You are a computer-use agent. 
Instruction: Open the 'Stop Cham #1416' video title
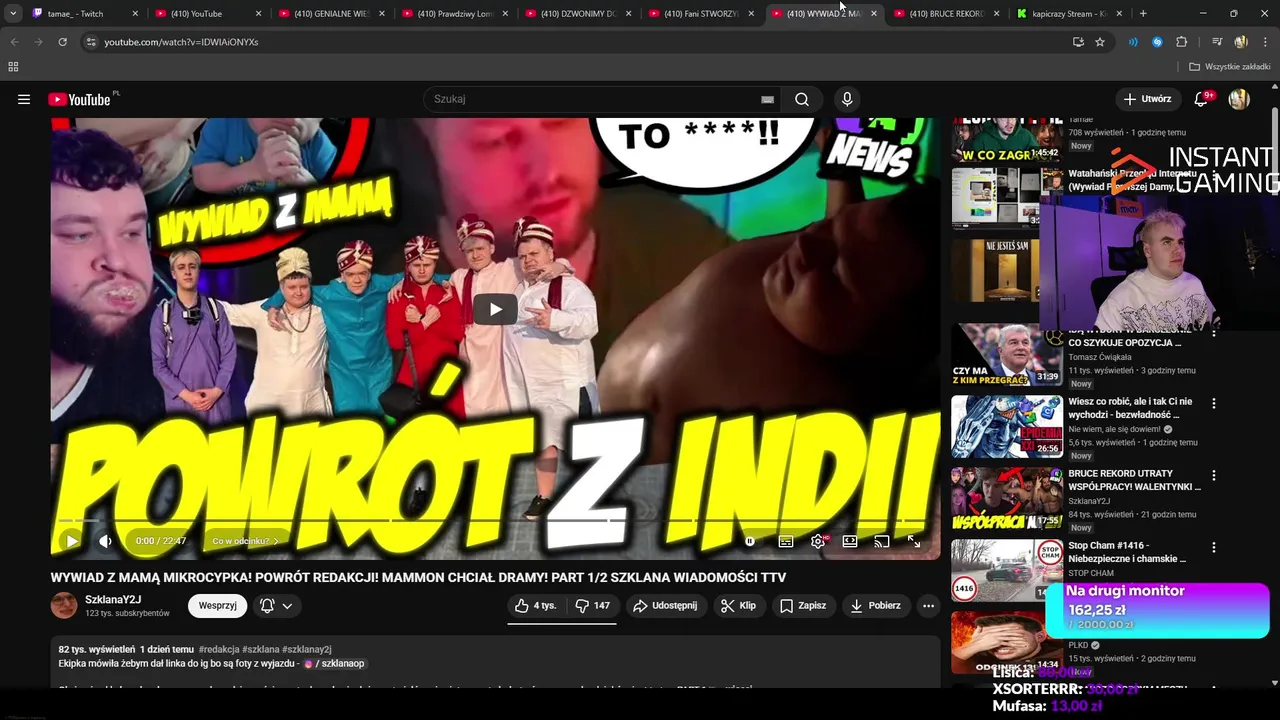(1126, 552)
